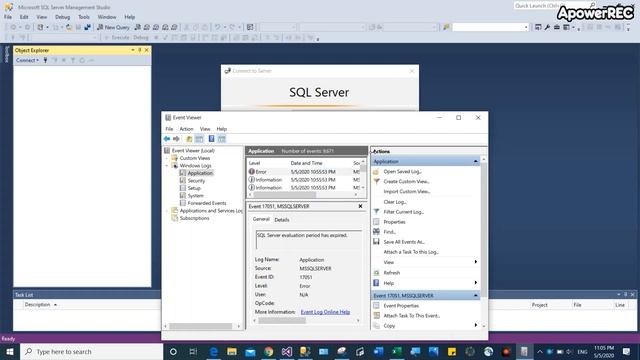Go forward in Event Viewer toolbar

(176, 139)
